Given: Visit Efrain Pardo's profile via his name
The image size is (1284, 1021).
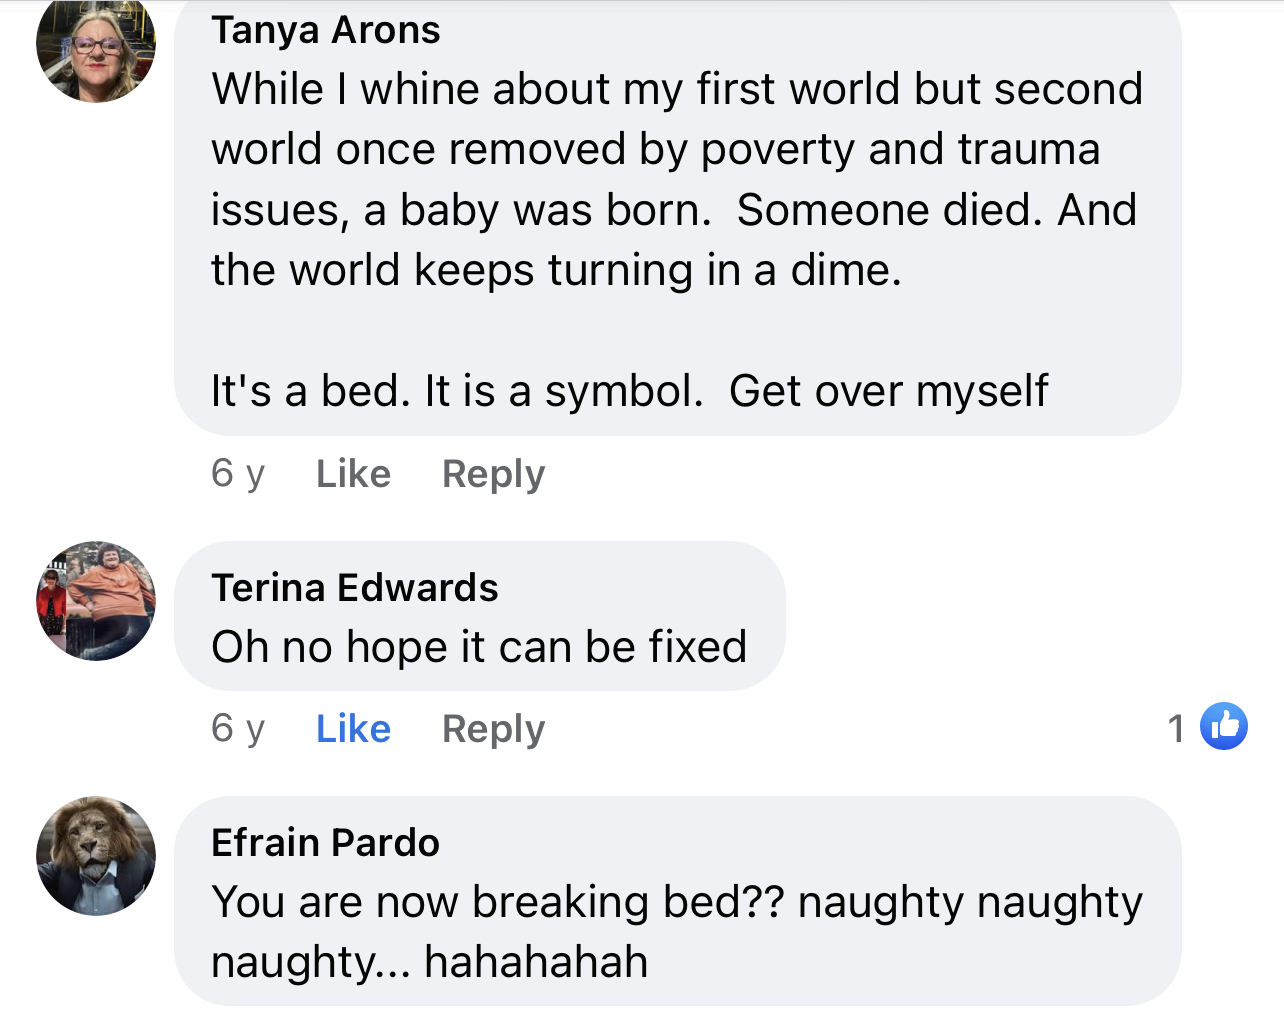Looking at the screenshot, I should pyautogui.click(x=325, y=843).
